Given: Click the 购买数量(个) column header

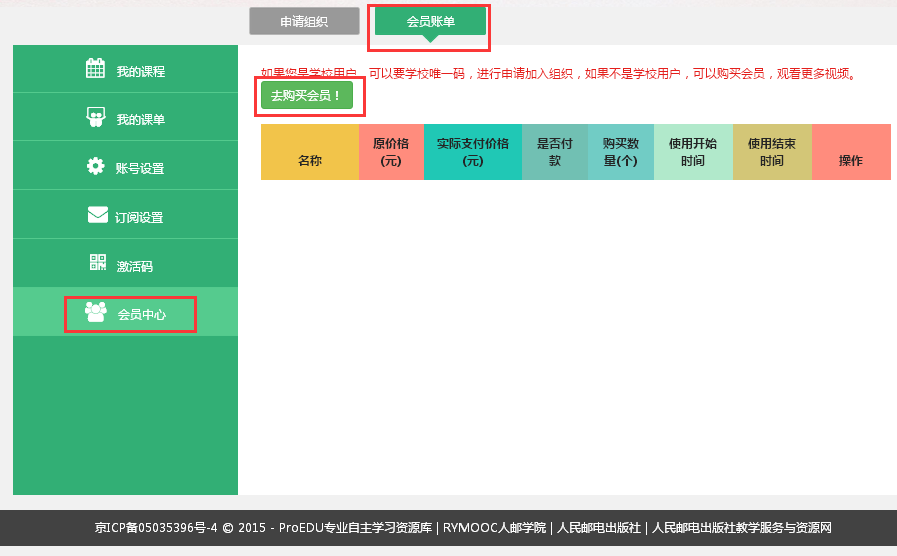Looking at the screenshot, I should tap(621, 152).
